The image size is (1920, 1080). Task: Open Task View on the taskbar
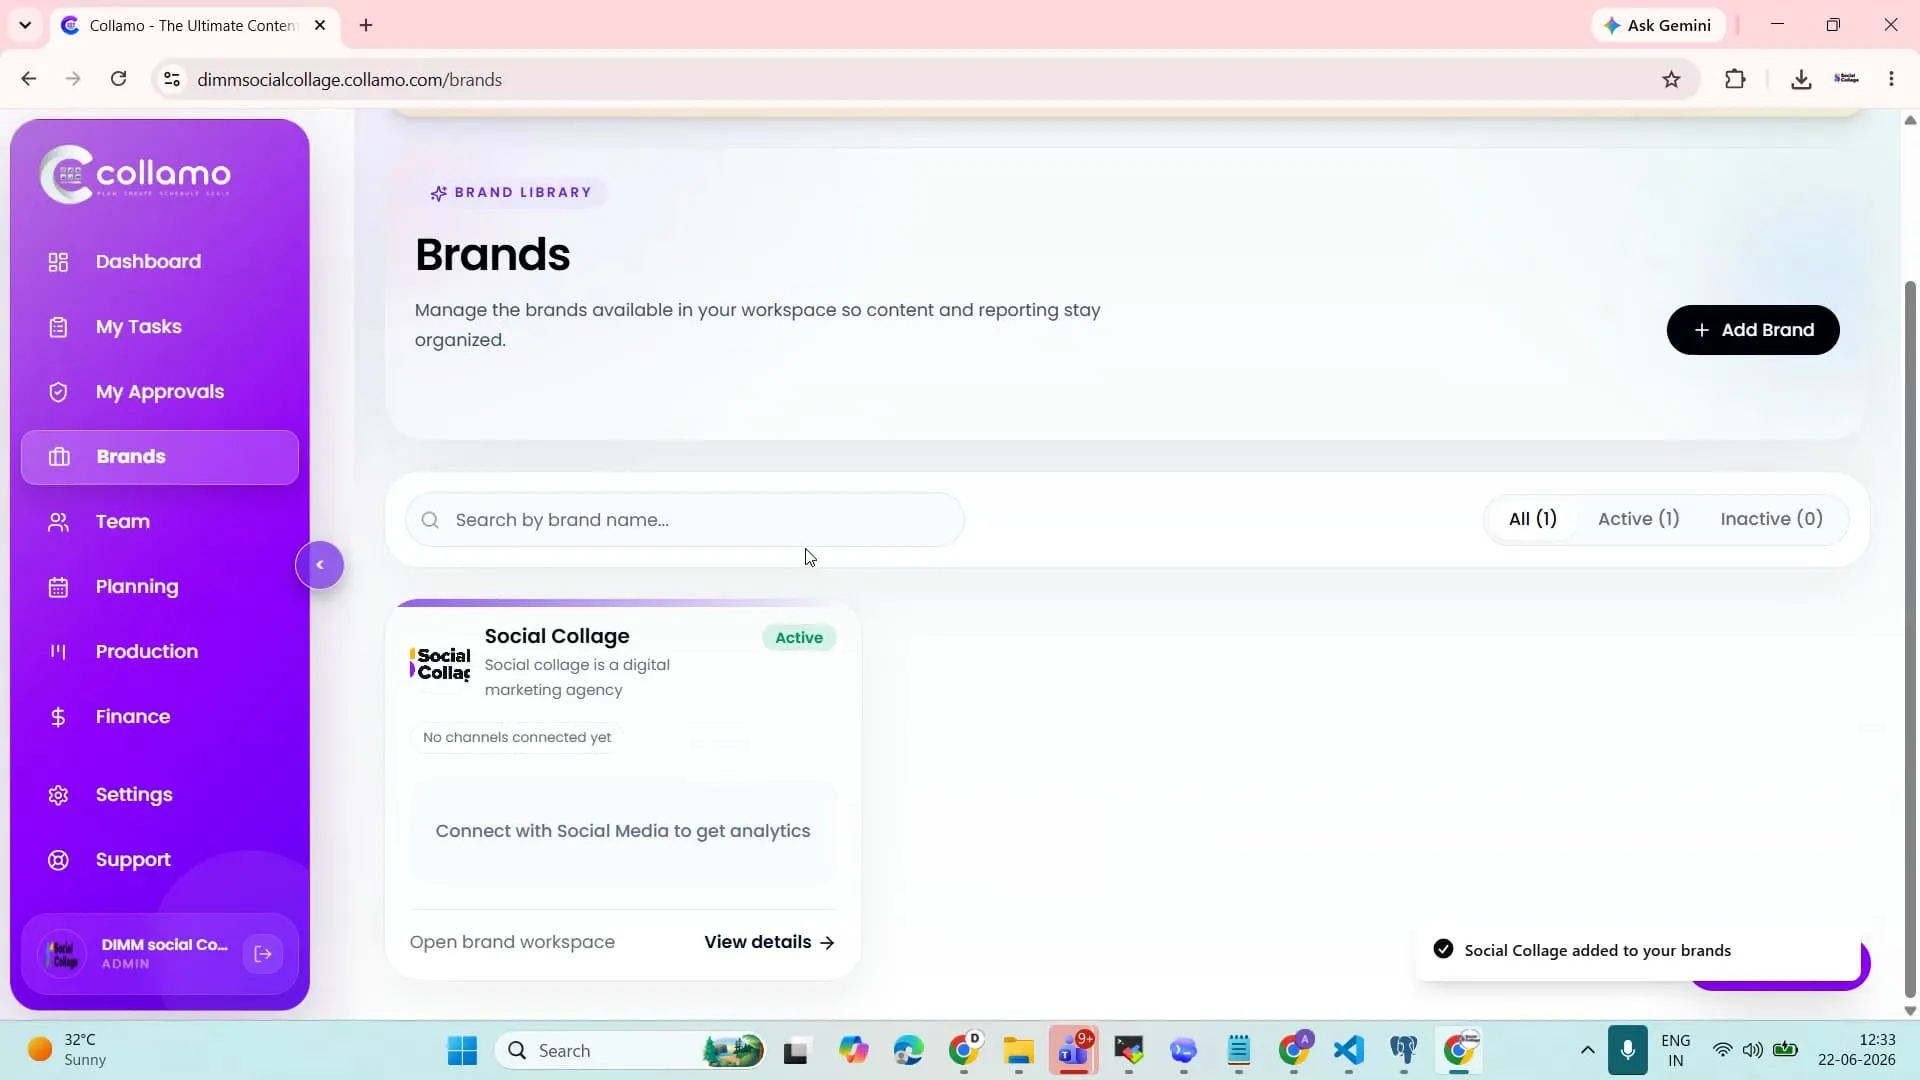coord(795,1051)
